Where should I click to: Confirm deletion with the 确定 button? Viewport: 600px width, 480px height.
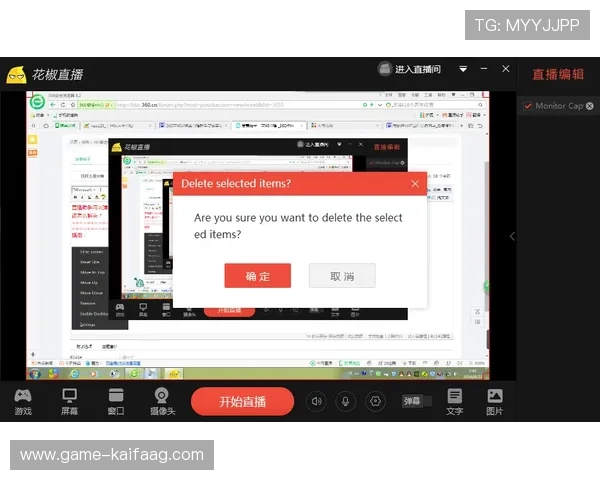(257, 276)
